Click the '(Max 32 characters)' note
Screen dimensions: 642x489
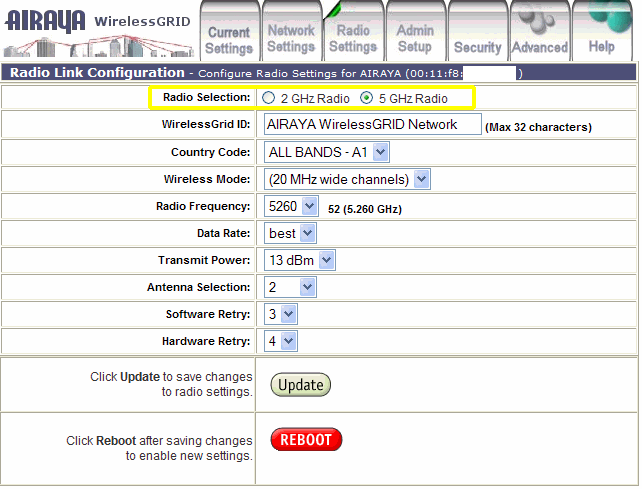[538, 127]
